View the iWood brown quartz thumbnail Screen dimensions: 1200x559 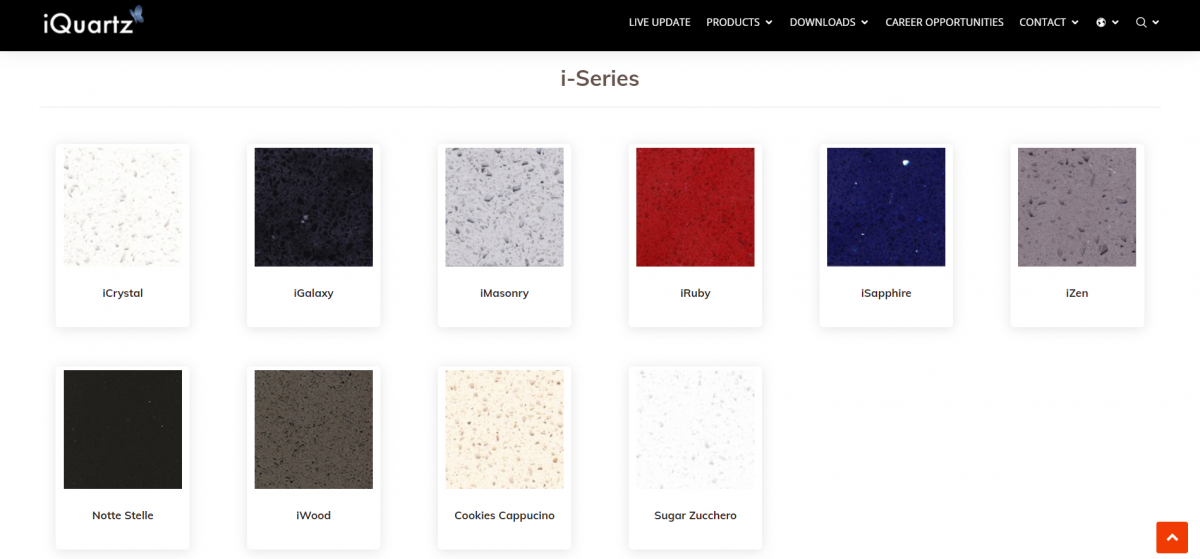click(314, 429)
